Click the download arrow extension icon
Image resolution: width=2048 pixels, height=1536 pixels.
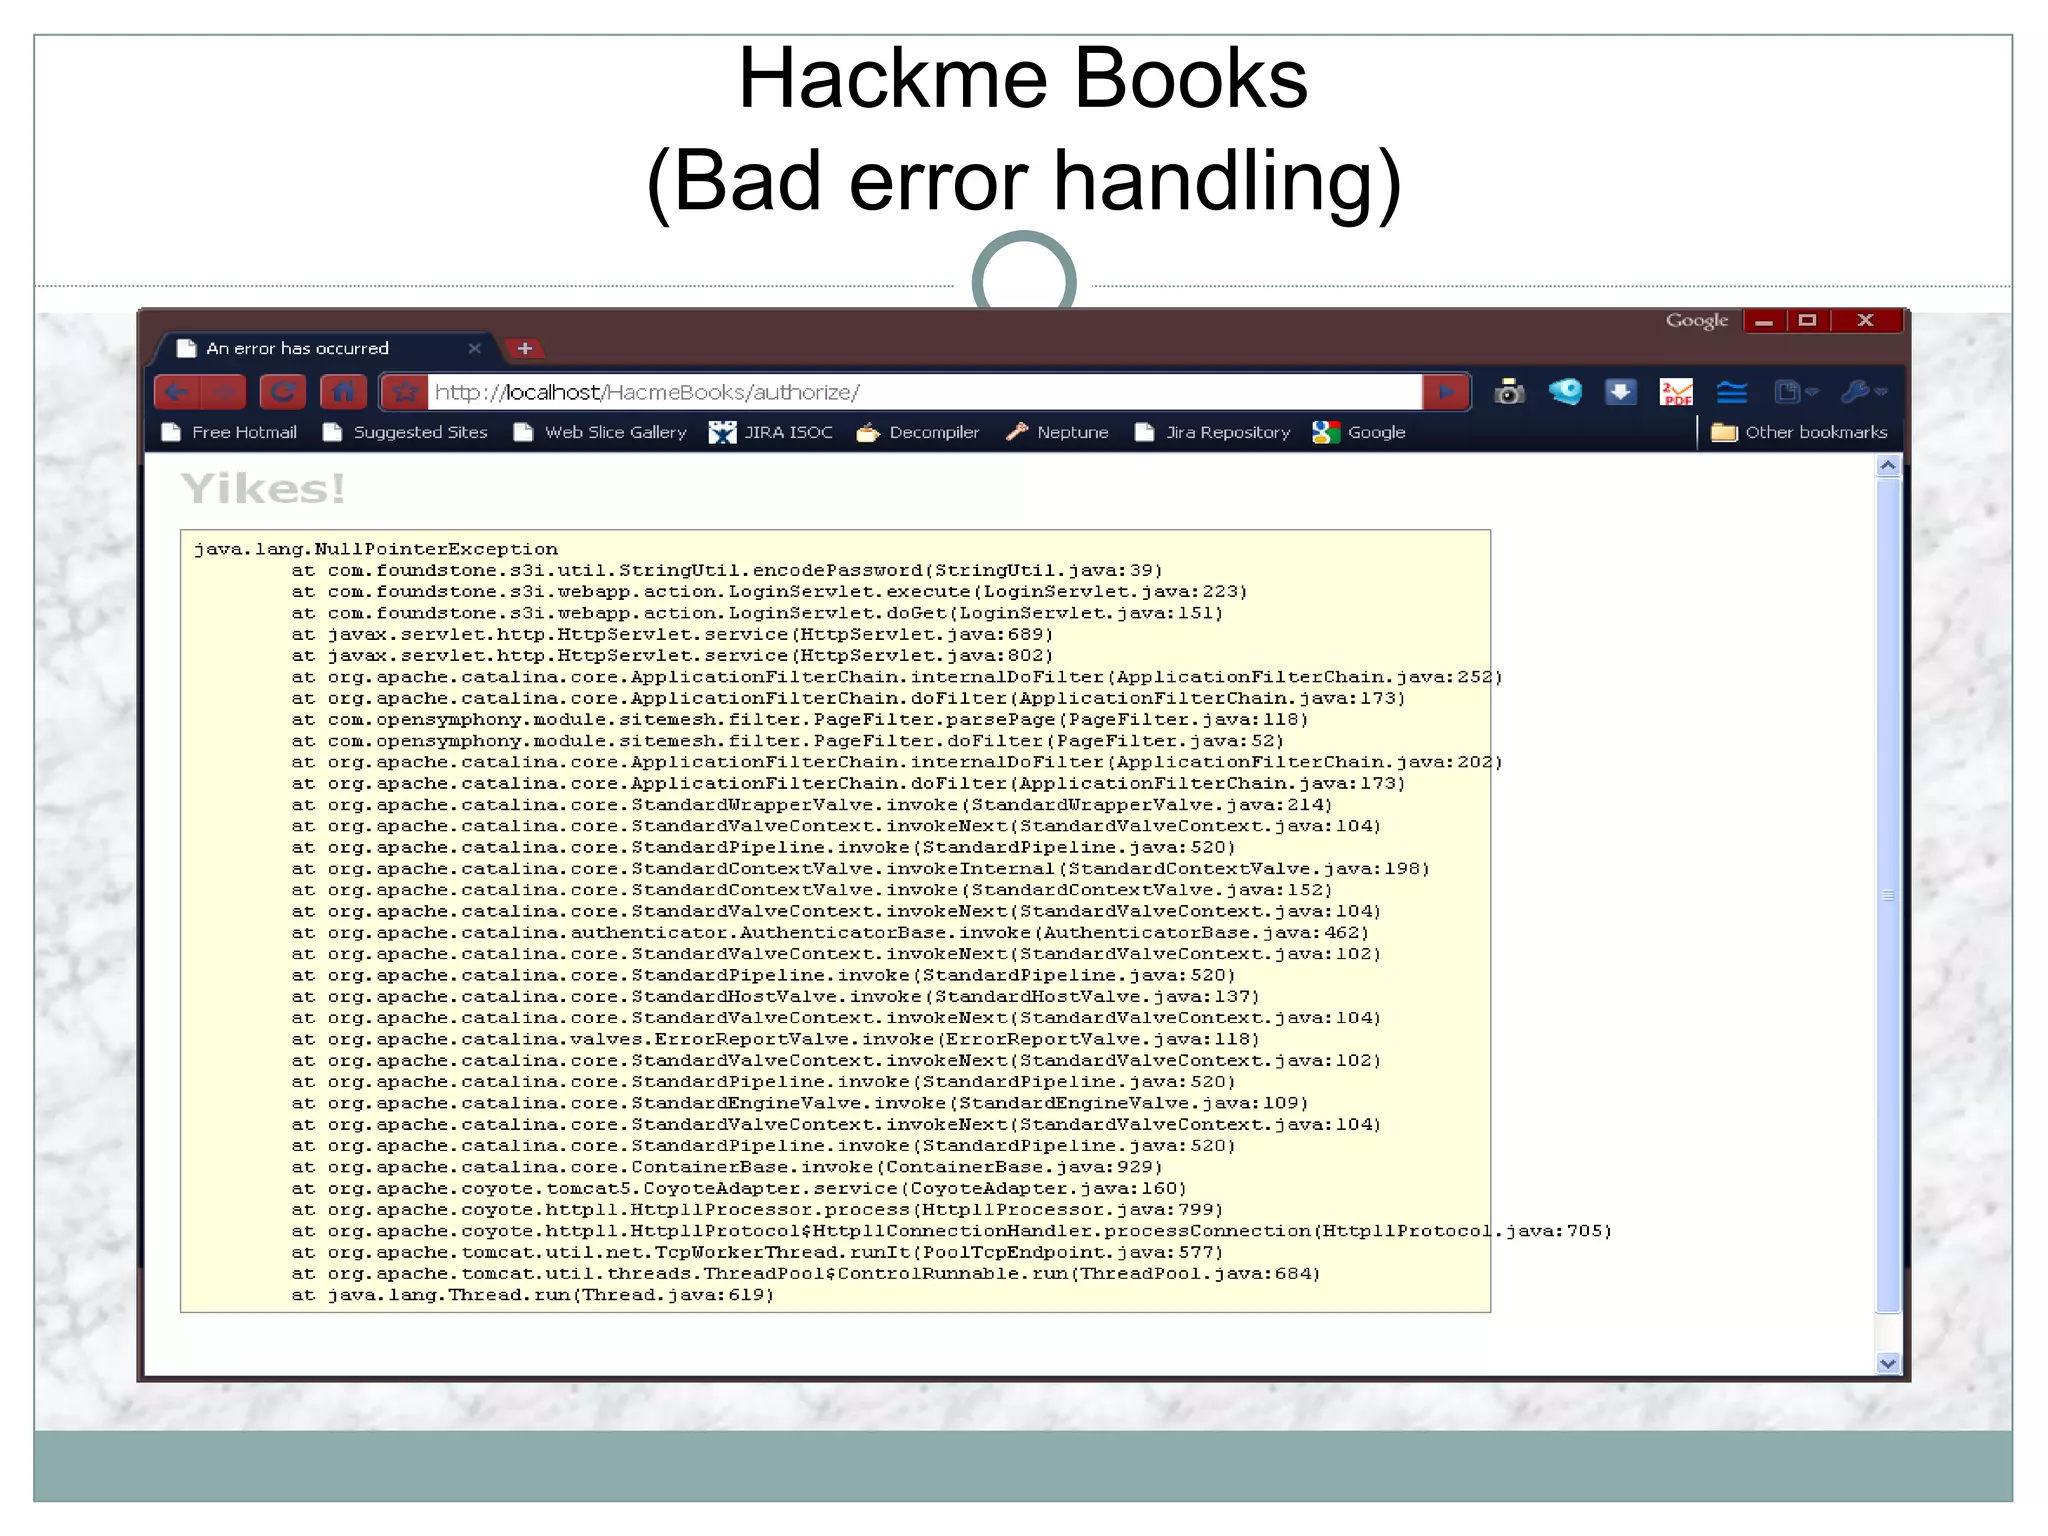tap(1620, 392)
